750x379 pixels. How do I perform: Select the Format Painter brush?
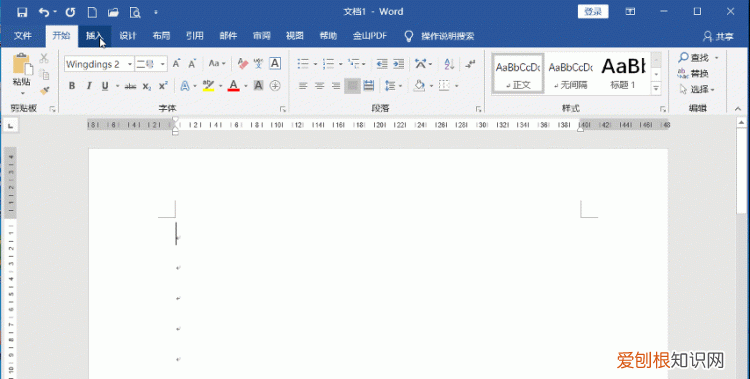(x=44, y=90)
